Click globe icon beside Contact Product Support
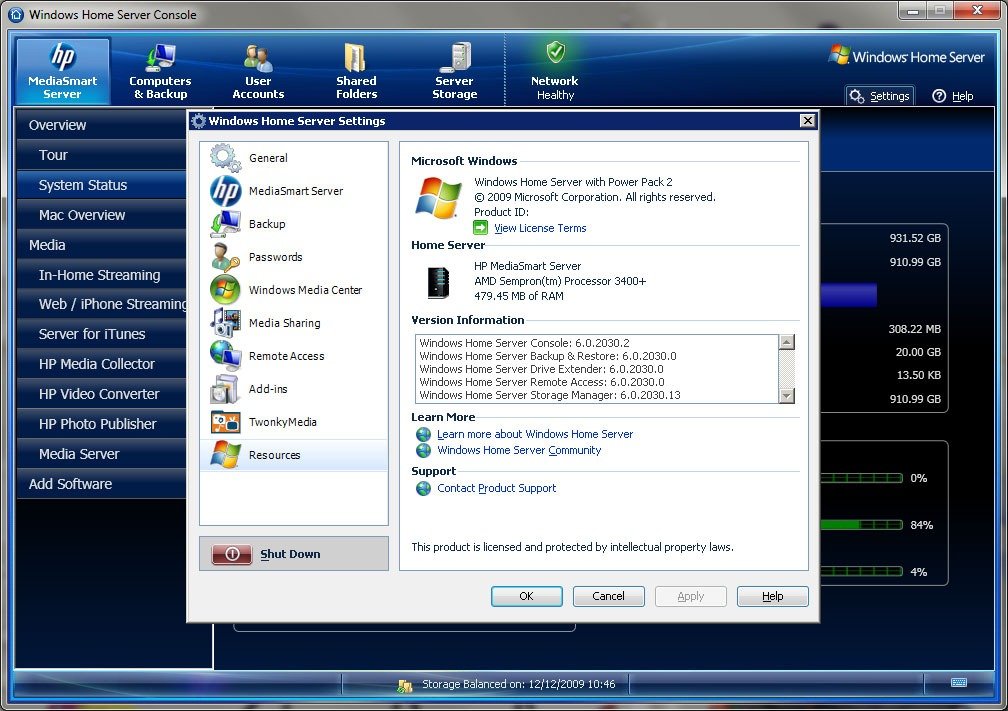Image resolution: width=1008 pixels, height=711 pixels. 424,489
